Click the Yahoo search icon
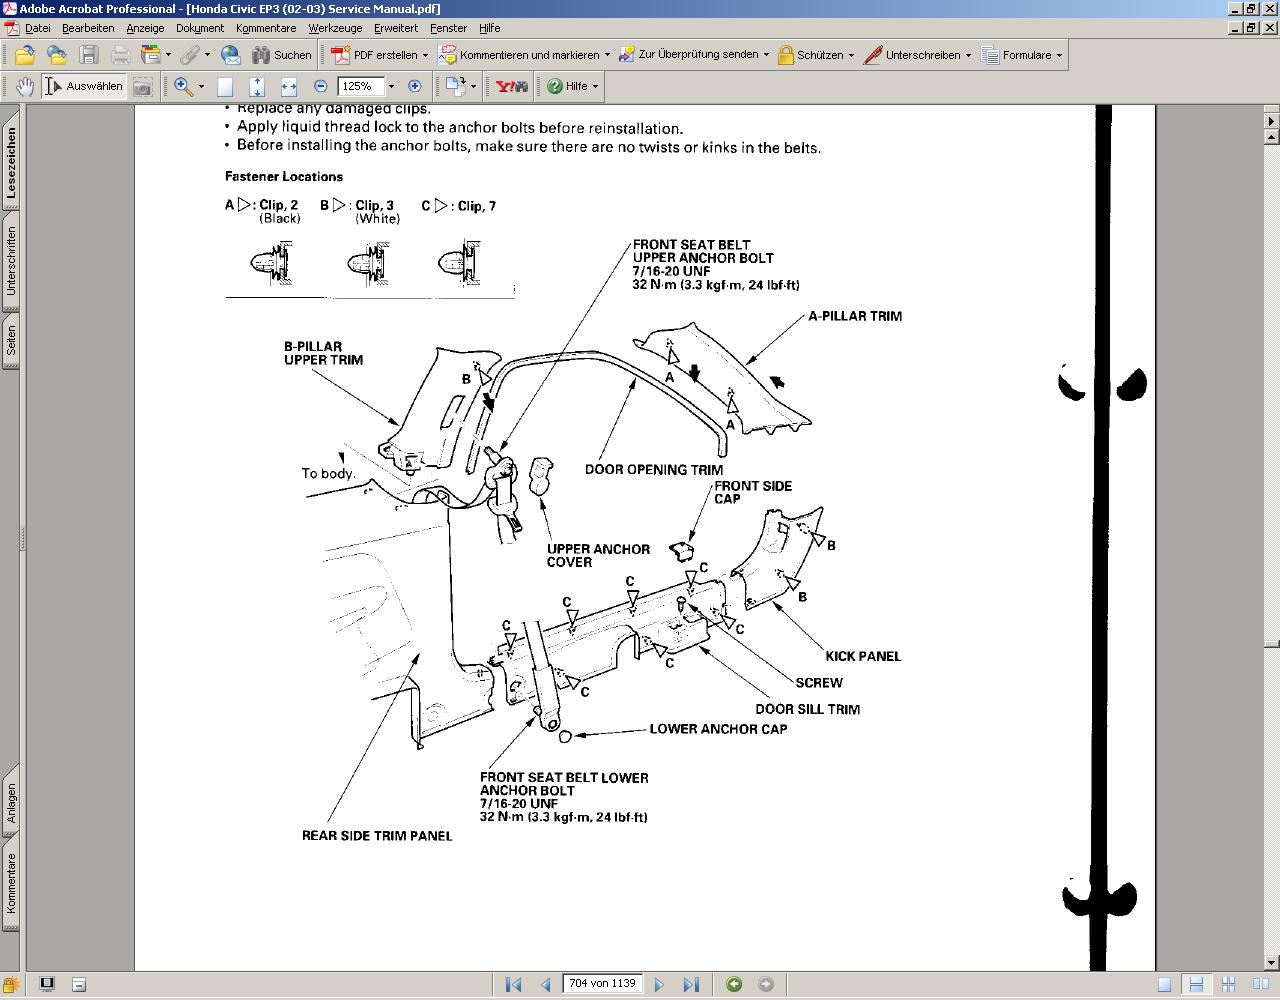 [511, 87]
